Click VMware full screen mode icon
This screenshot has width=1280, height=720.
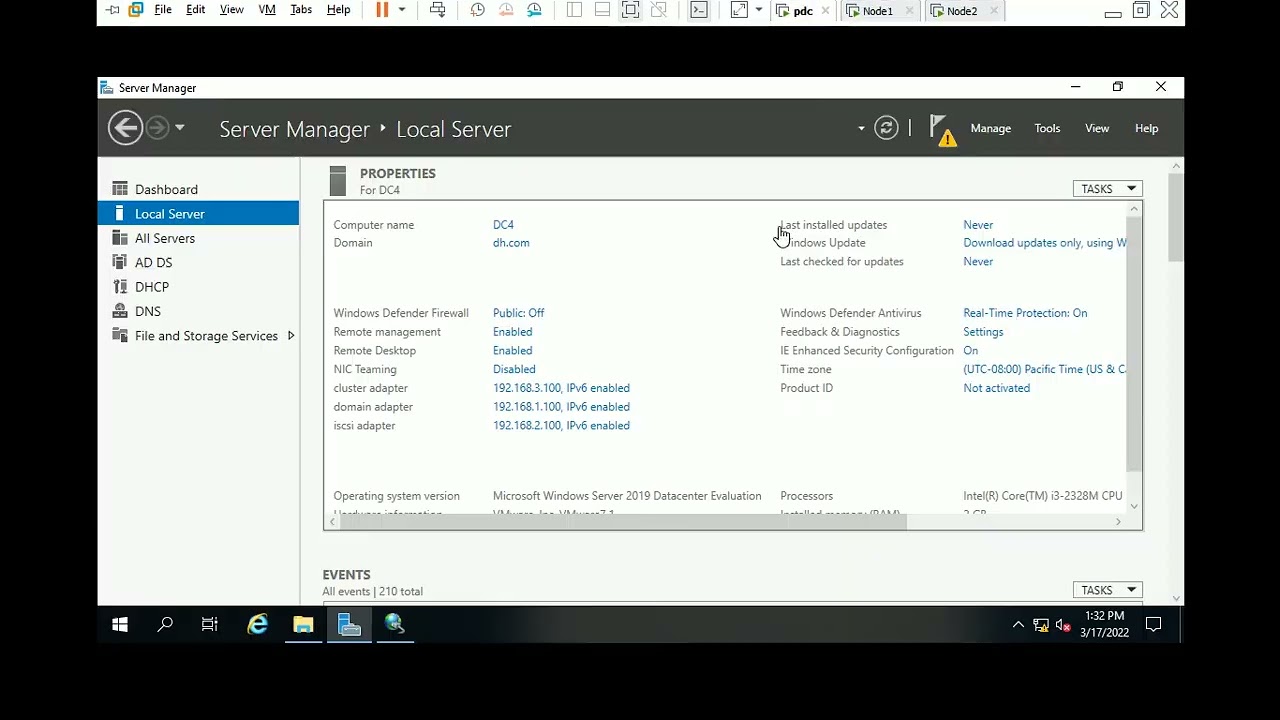[630, 10]
